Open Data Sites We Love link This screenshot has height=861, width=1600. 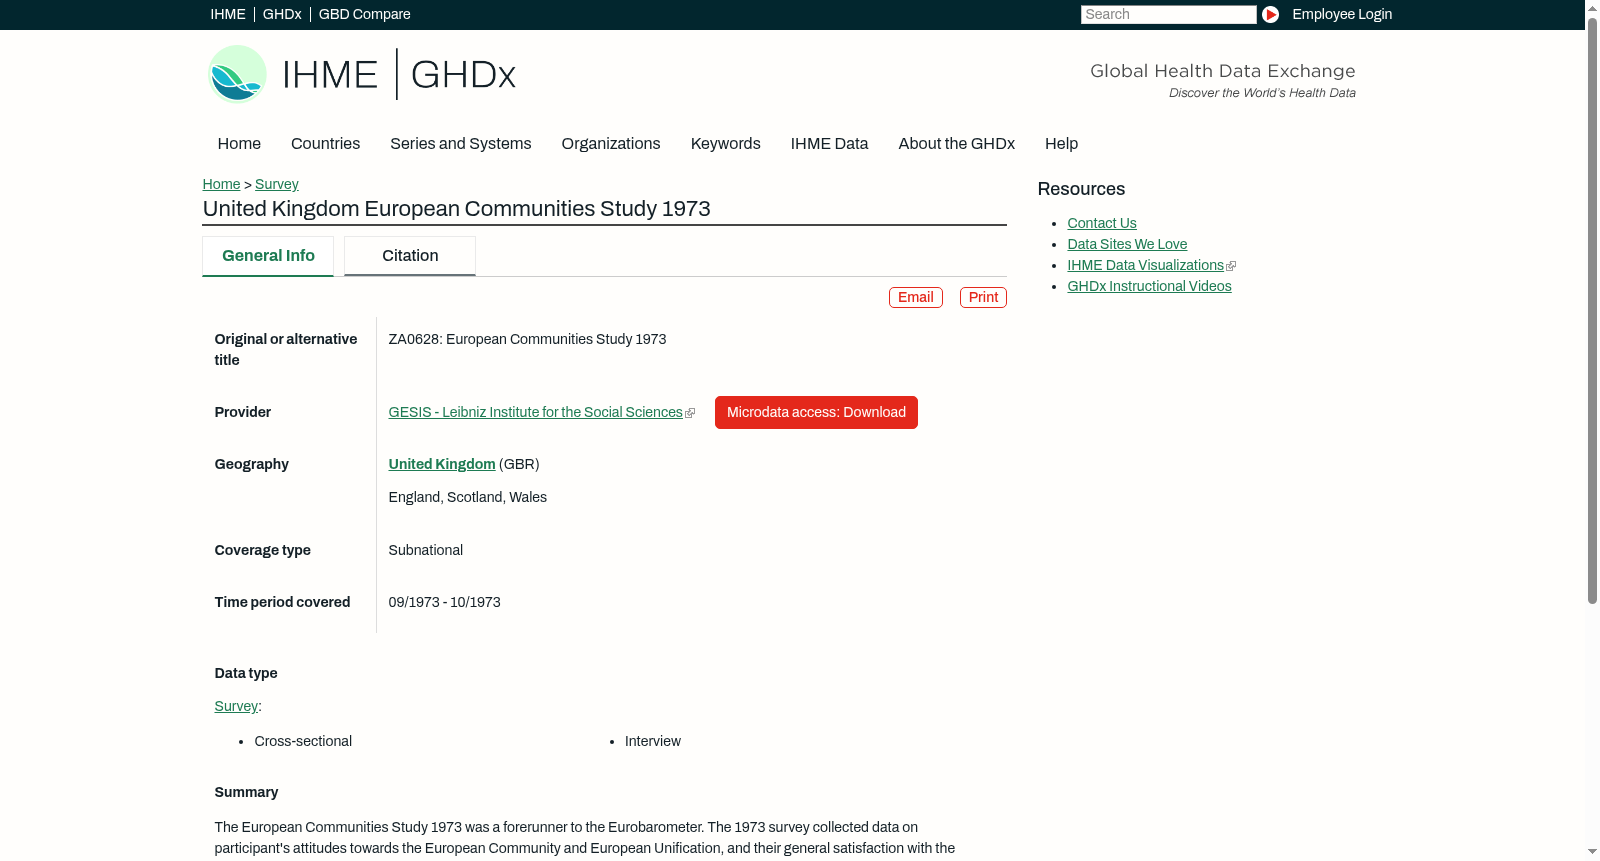point(1127,245)
